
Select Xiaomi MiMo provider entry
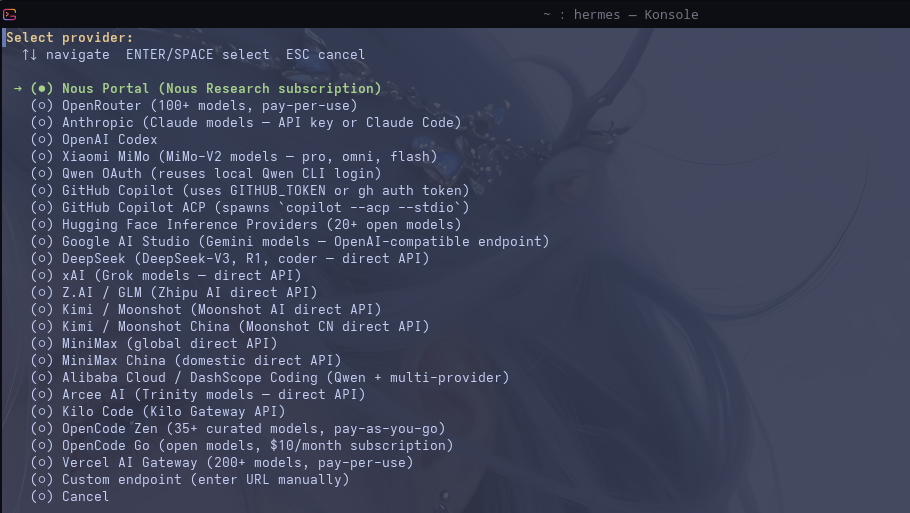click(234, 156)
